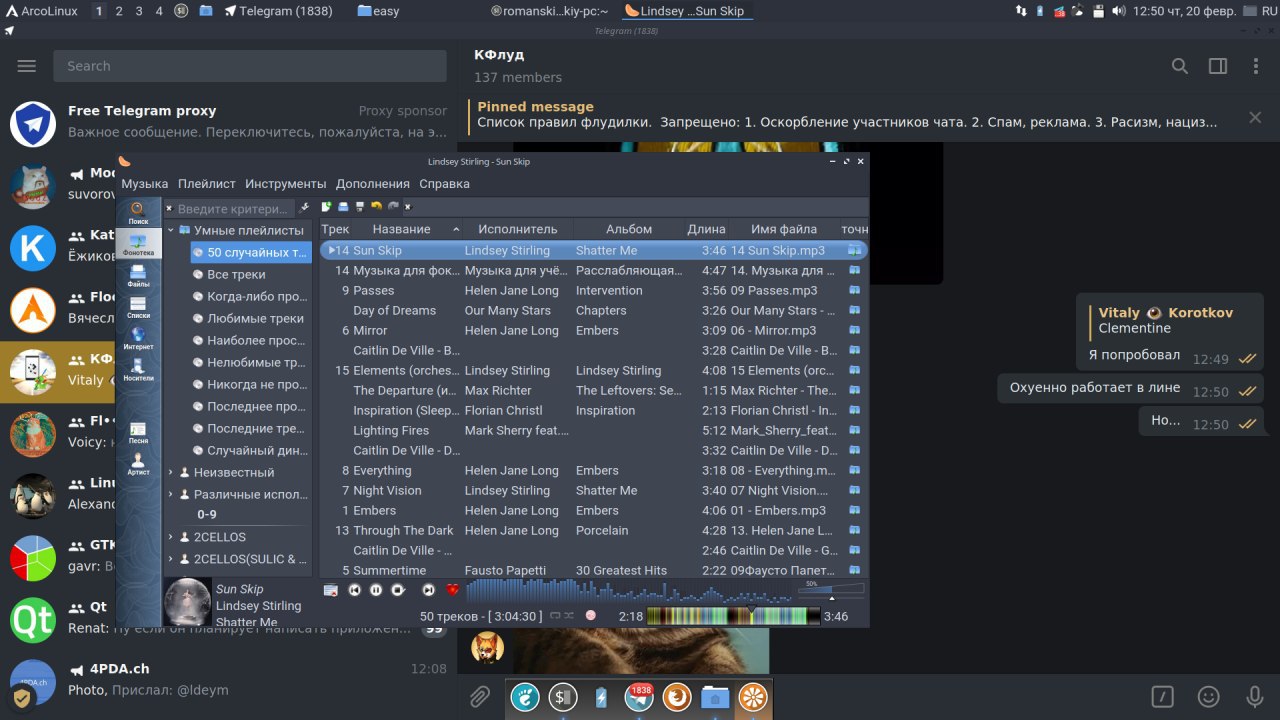This screenshot has height=720, width=1280.
Task: Open the bot commands slash button
Action: pyautogui.click(x=1162, y=697)
